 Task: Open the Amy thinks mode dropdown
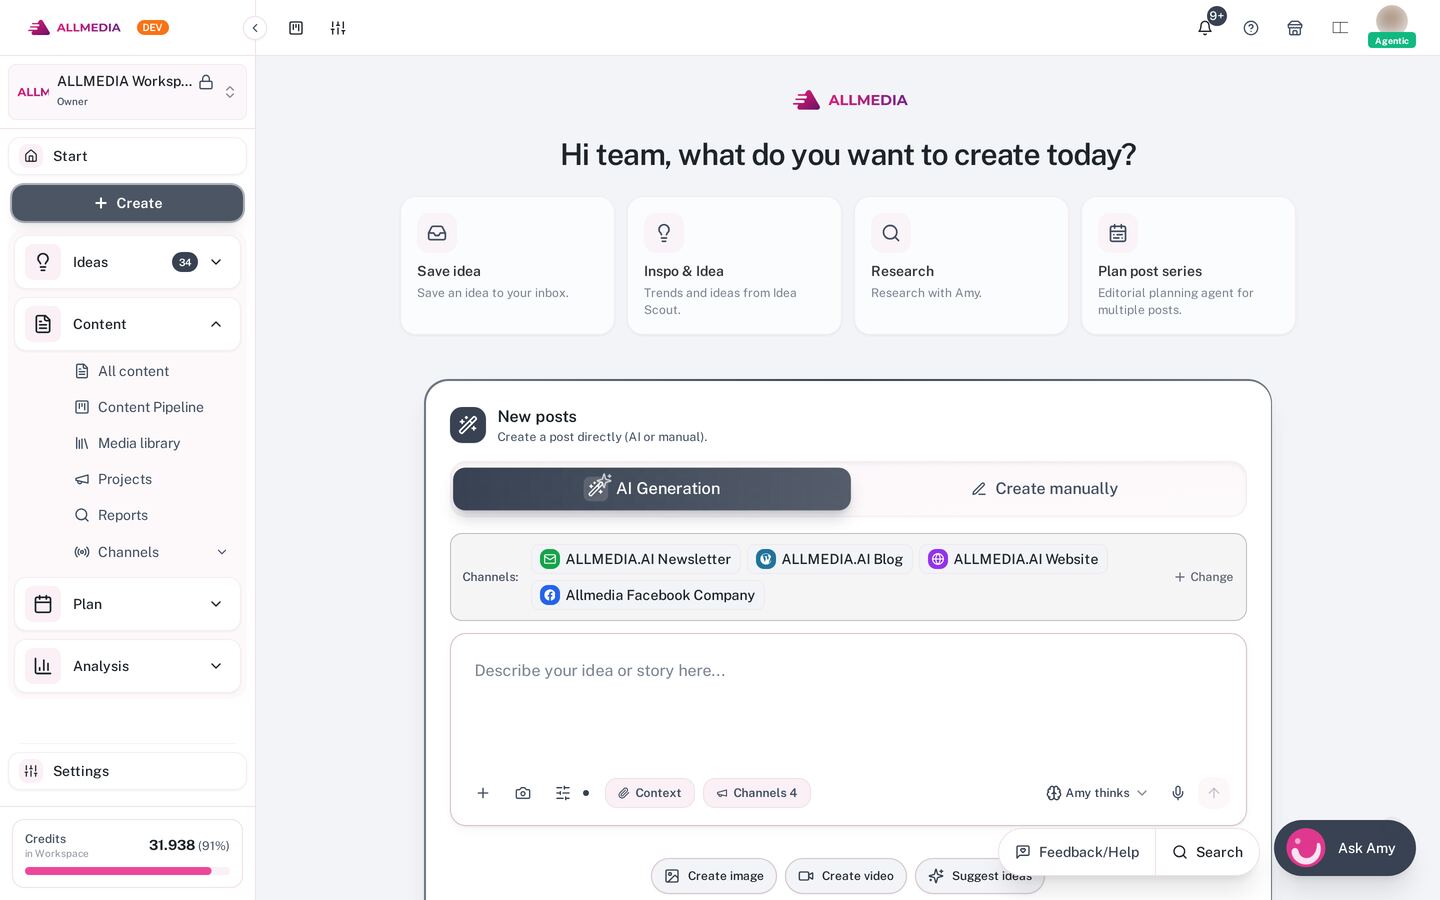pos(1096,793)
